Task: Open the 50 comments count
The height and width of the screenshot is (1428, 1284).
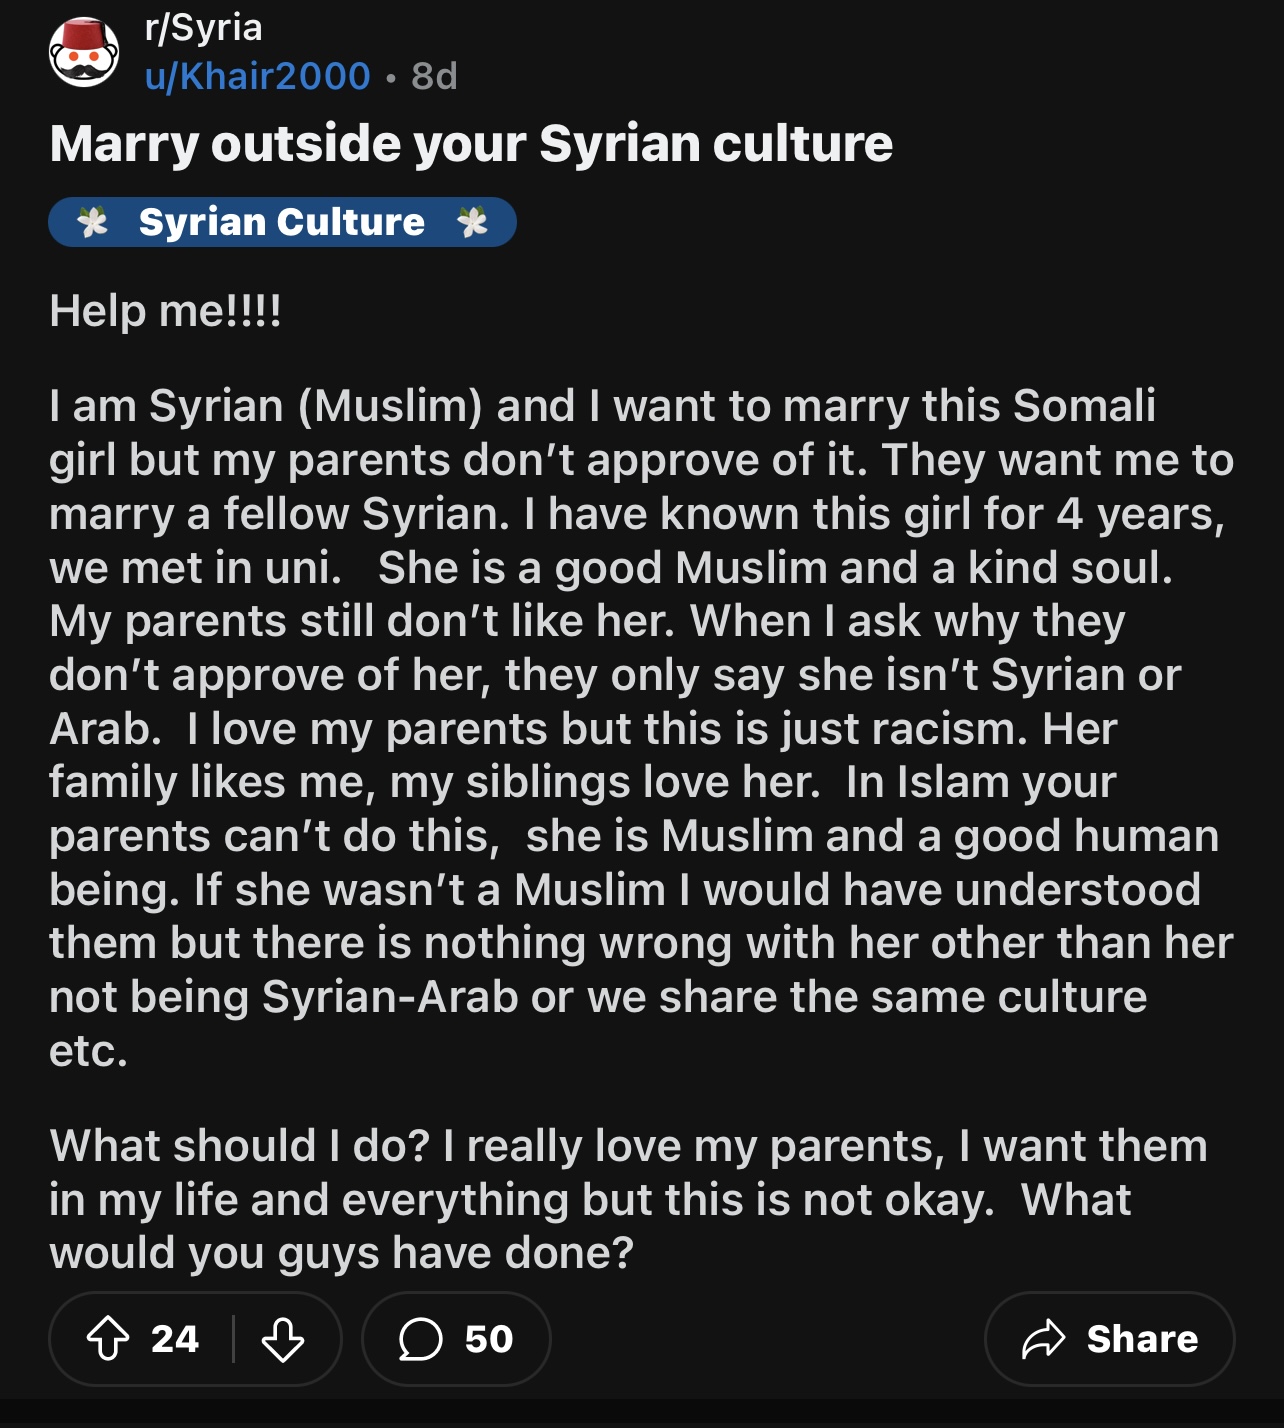Action: (489, 1339)
